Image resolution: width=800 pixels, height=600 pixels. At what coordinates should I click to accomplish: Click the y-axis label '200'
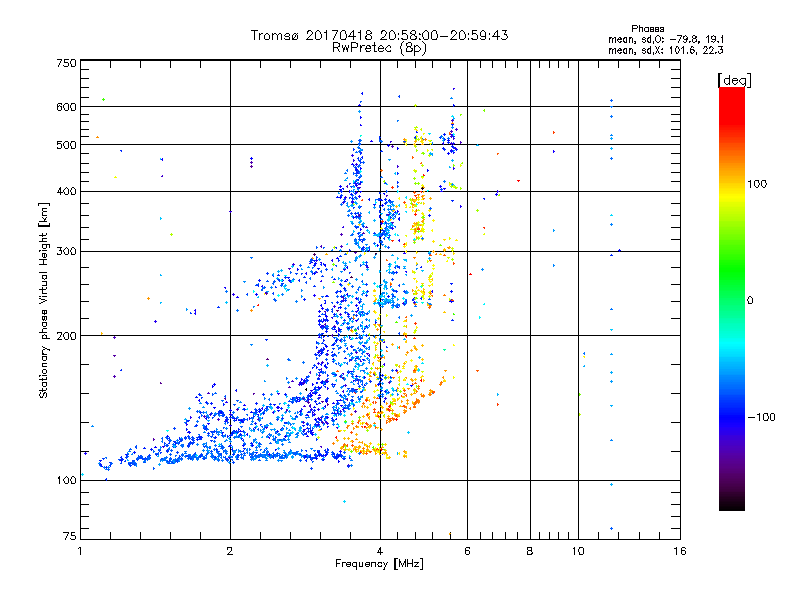click(x=67, y=336)
